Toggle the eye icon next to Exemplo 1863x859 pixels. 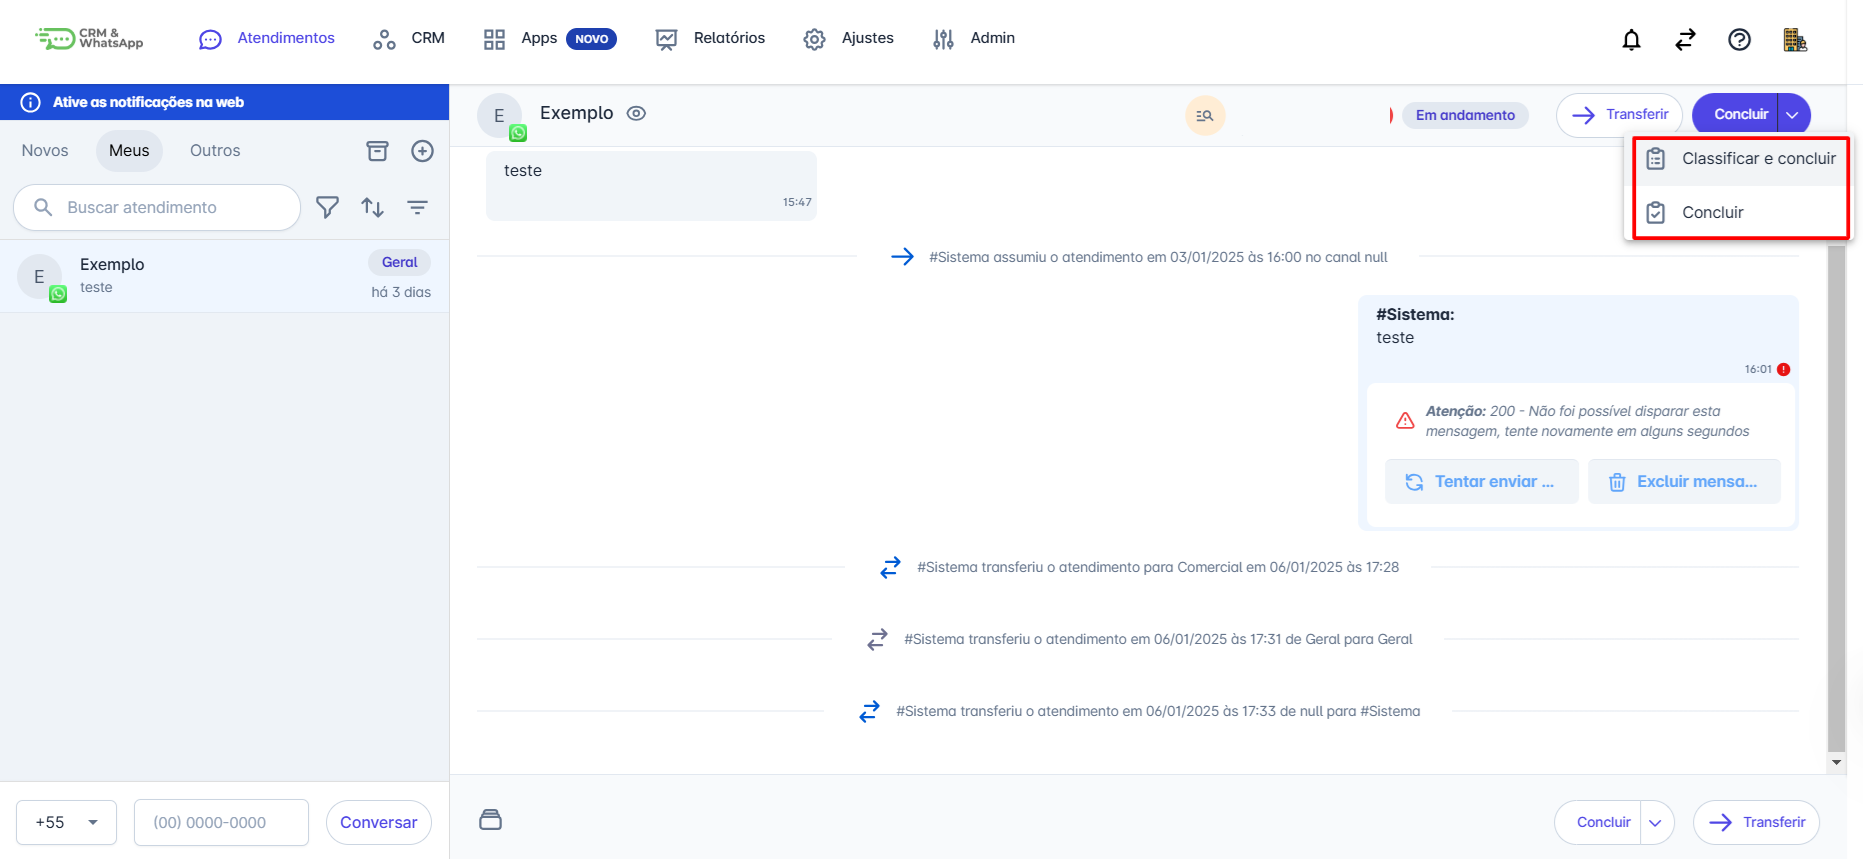(x=636, y=113)
